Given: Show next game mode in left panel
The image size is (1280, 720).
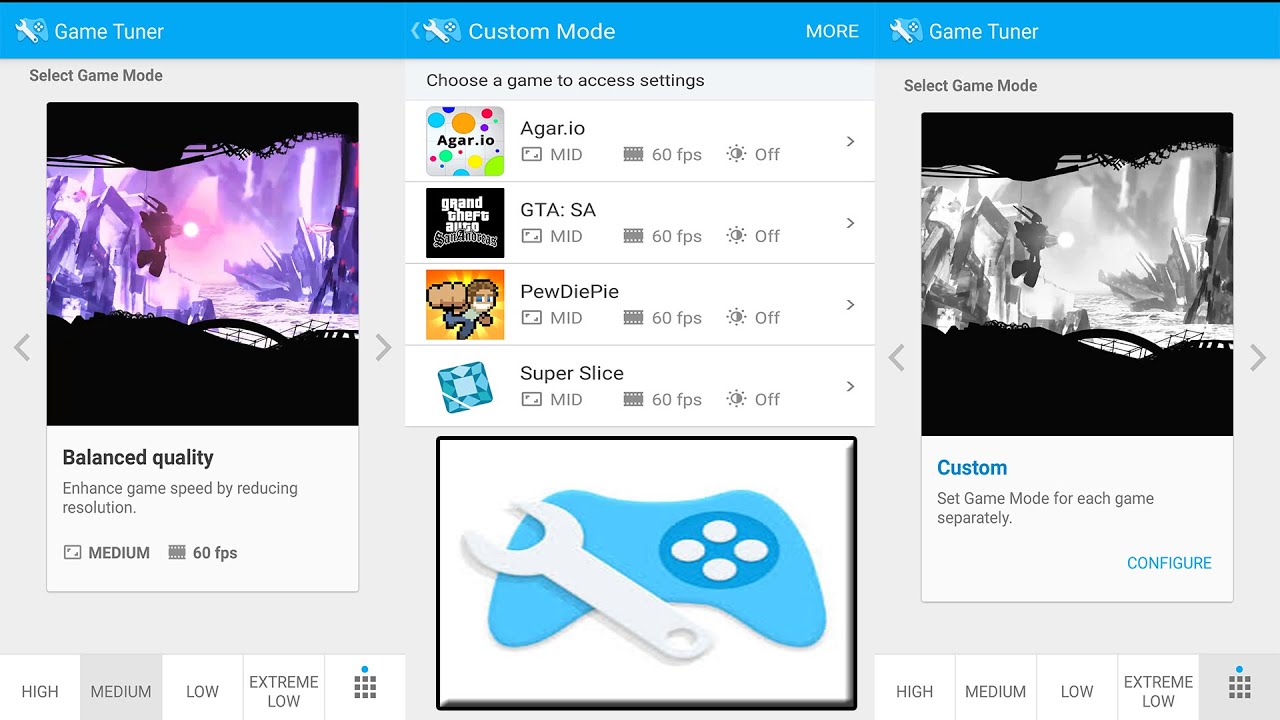Looking at the screenshot, I should tap(383, 347).
